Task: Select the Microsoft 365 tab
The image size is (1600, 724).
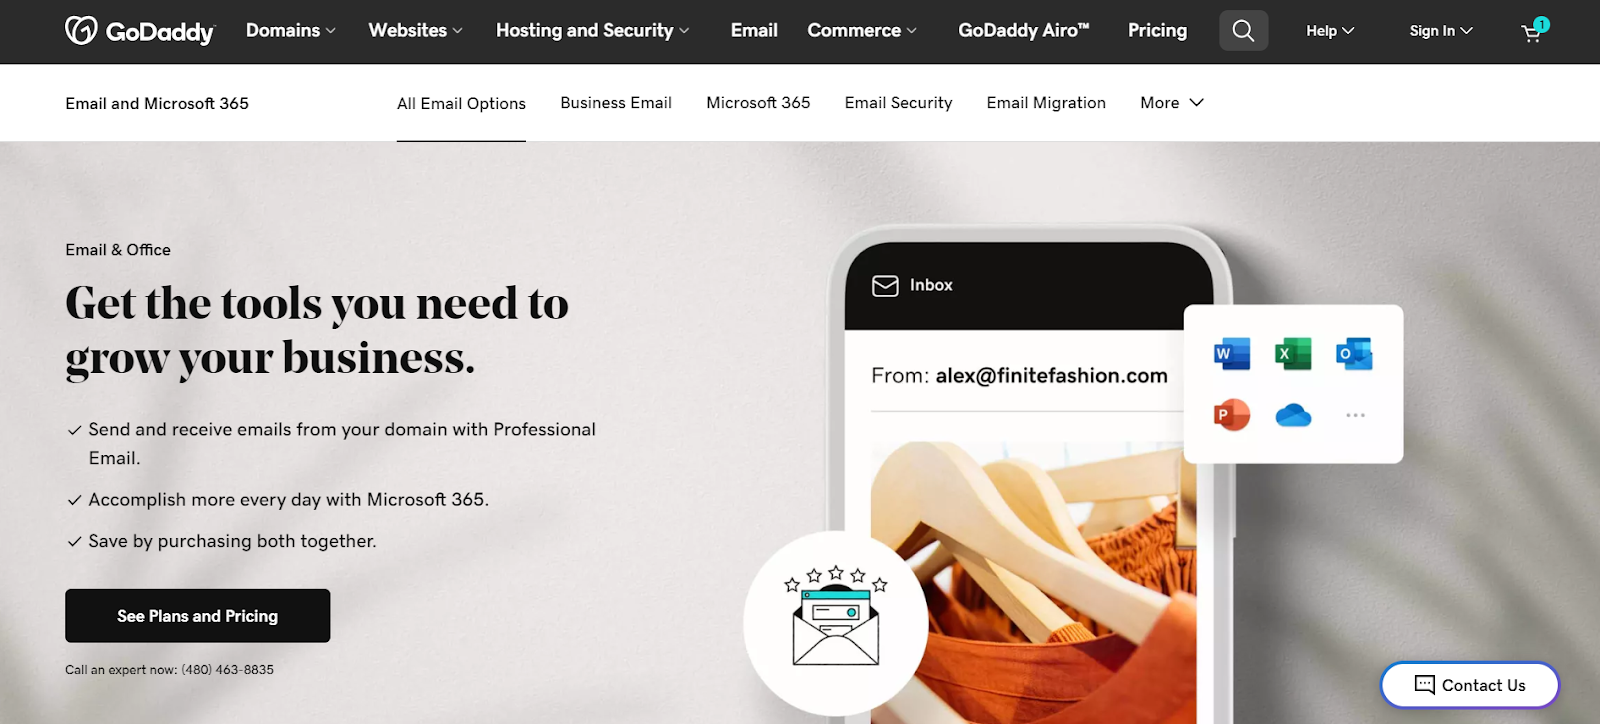Action: (x=758, y=103)
